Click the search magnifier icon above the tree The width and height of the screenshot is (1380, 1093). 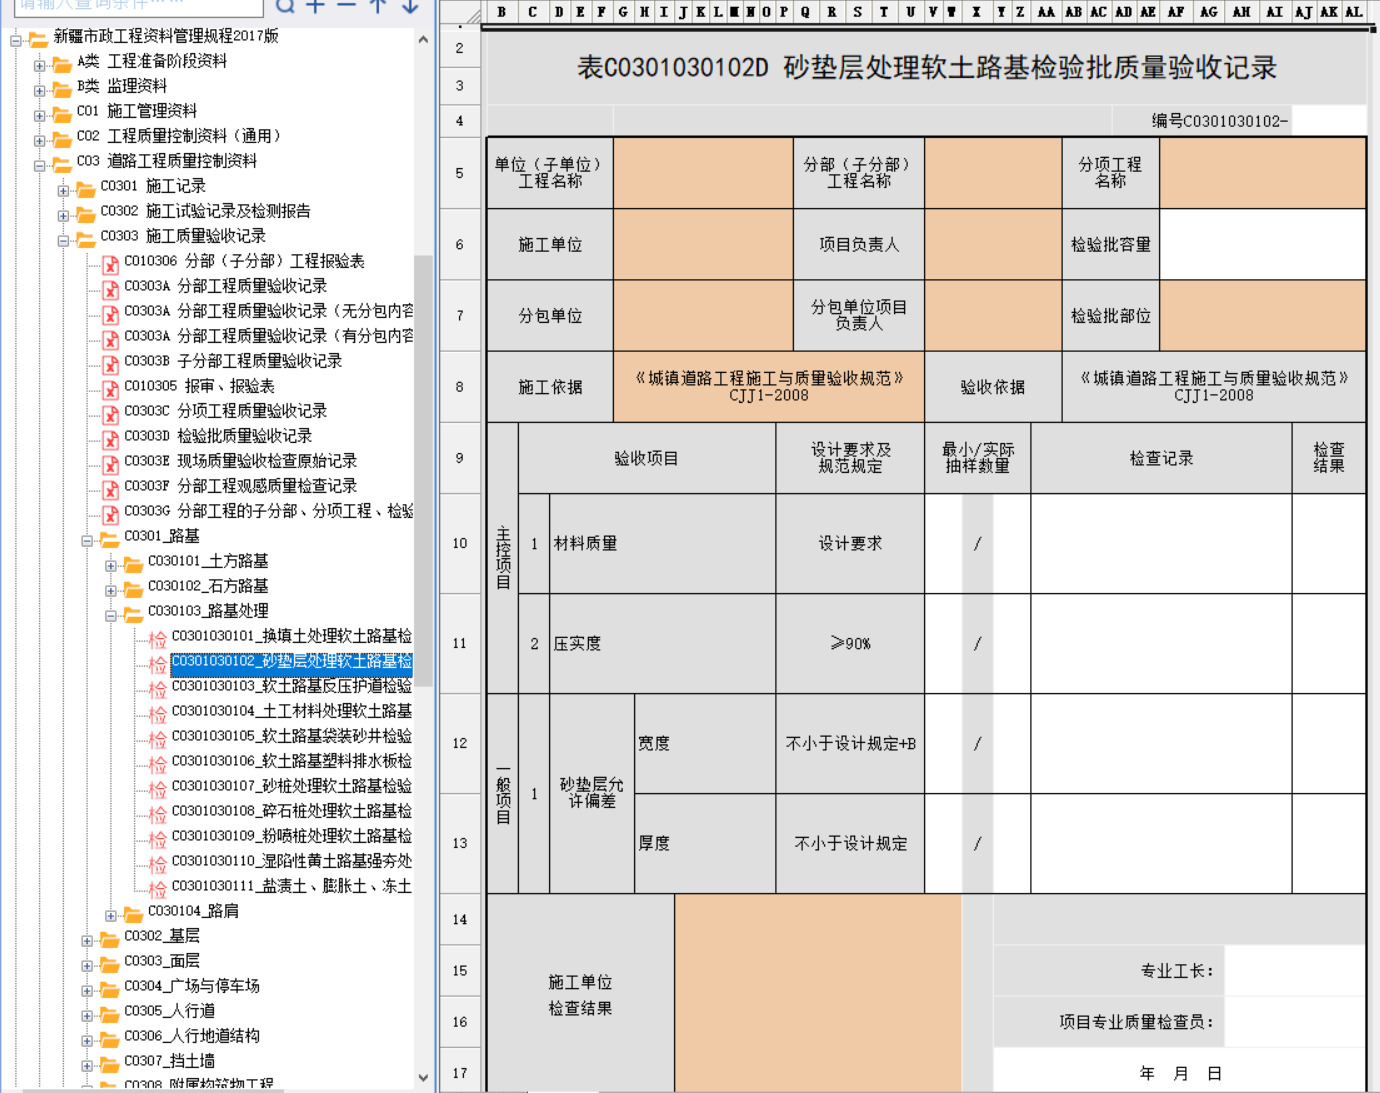tap(286, 5)
